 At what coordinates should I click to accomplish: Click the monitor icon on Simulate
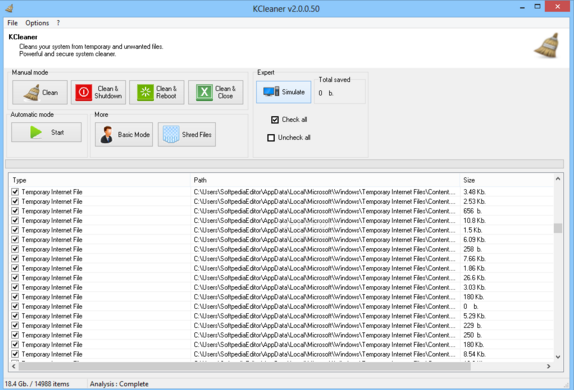pos(271,92)
